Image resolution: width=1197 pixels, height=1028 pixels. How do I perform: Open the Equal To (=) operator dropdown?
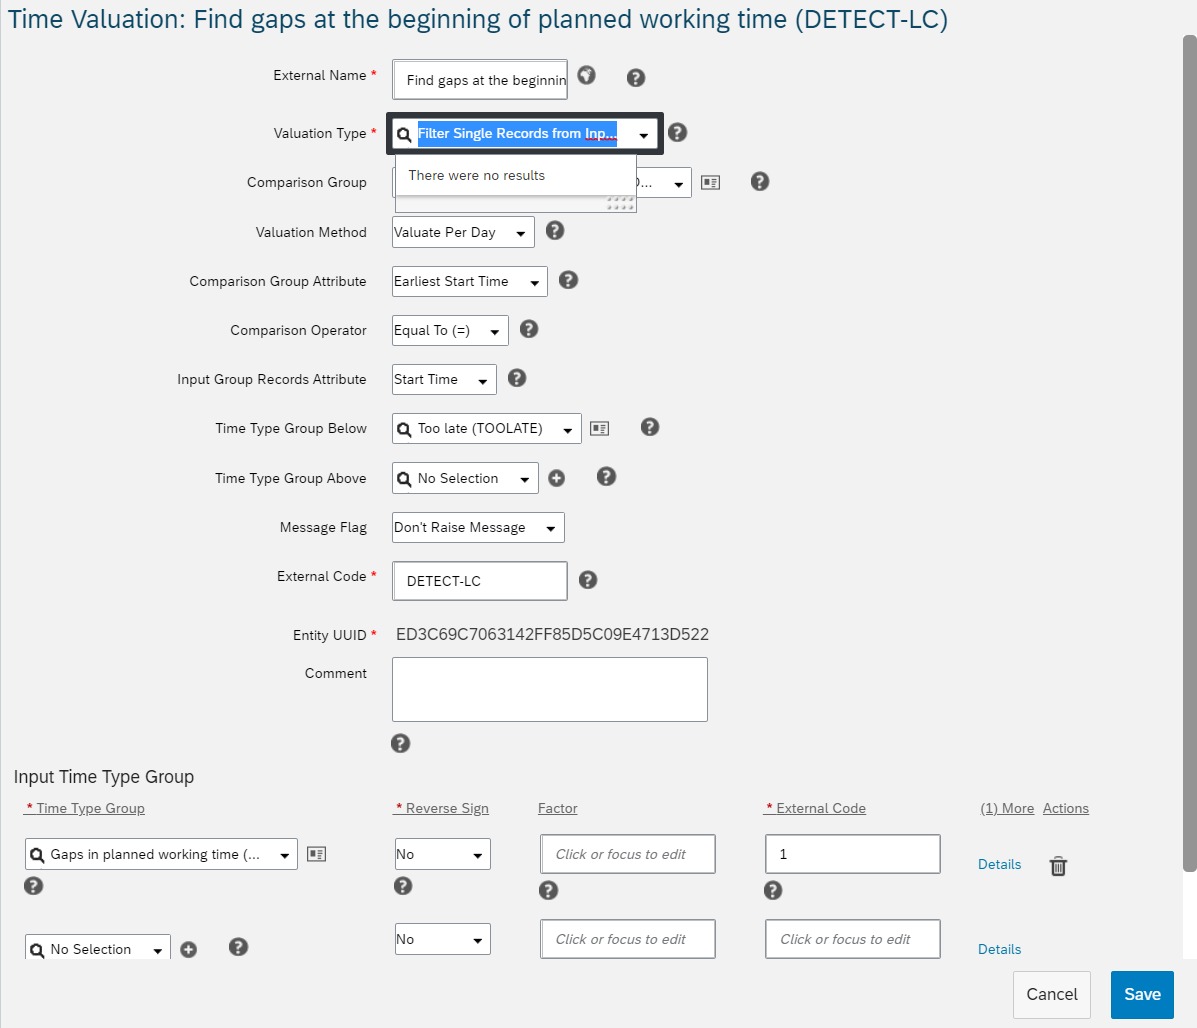(x=450, y=330)
